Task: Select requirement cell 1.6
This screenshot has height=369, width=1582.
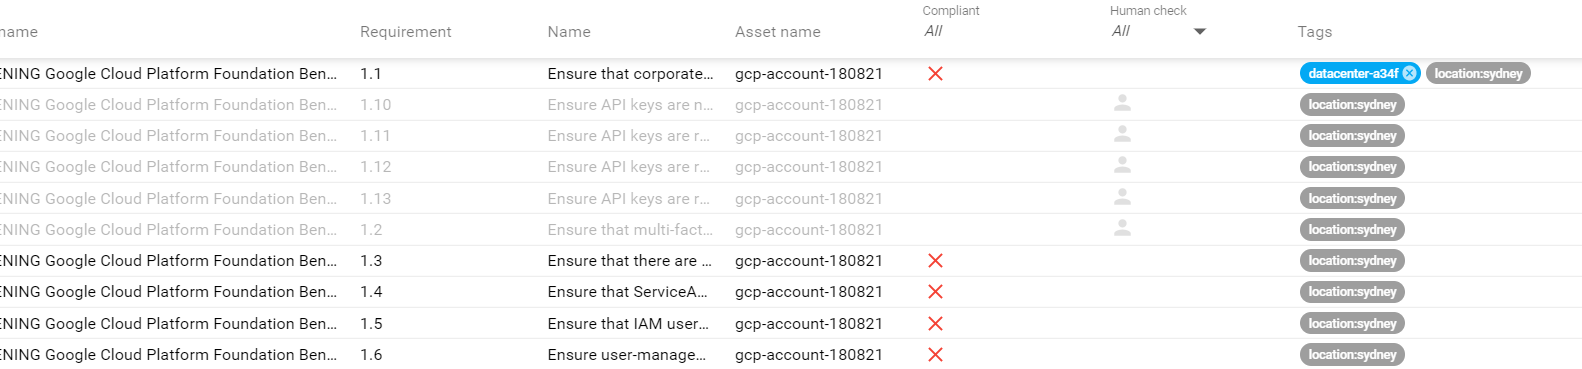Action: pyautogui.click(x=371, y=354)
